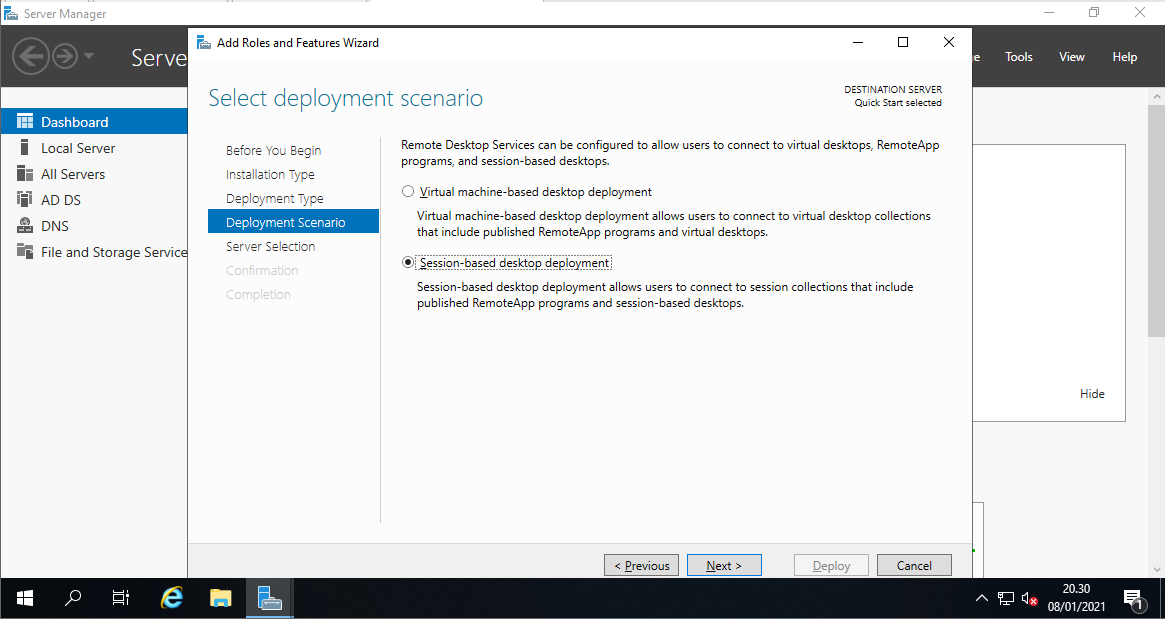Open the Tools menu

1018,56
